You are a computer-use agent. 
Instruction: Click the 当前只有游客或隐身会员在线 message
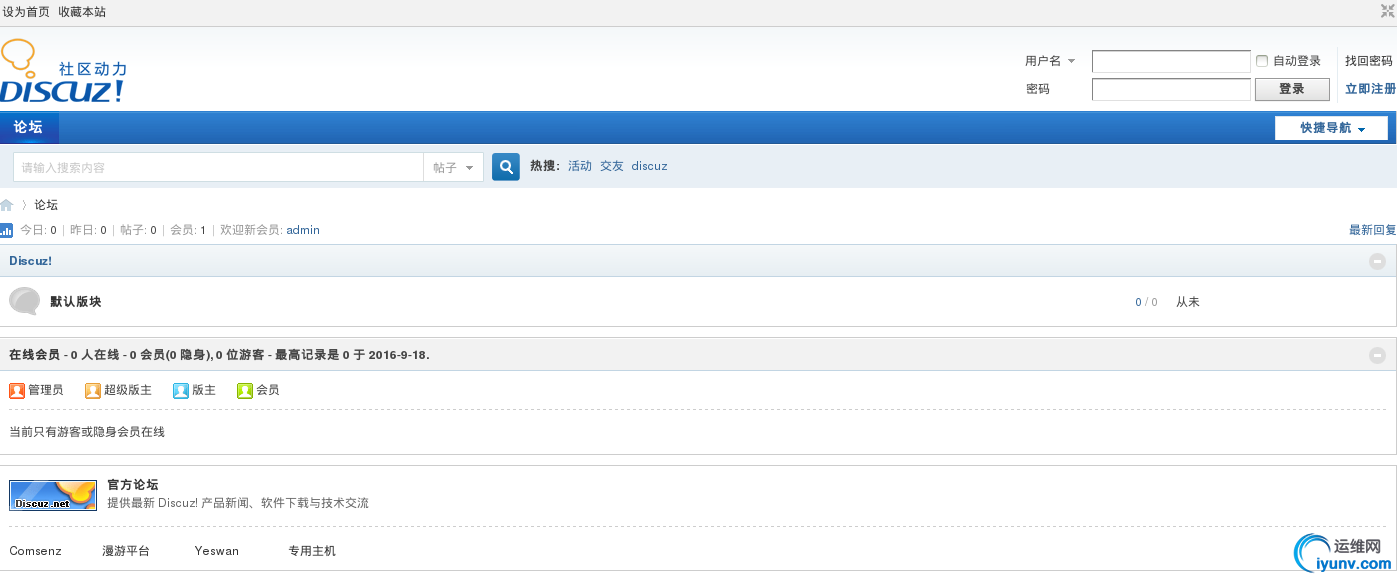pyautogui.click(x=87, y=432)
